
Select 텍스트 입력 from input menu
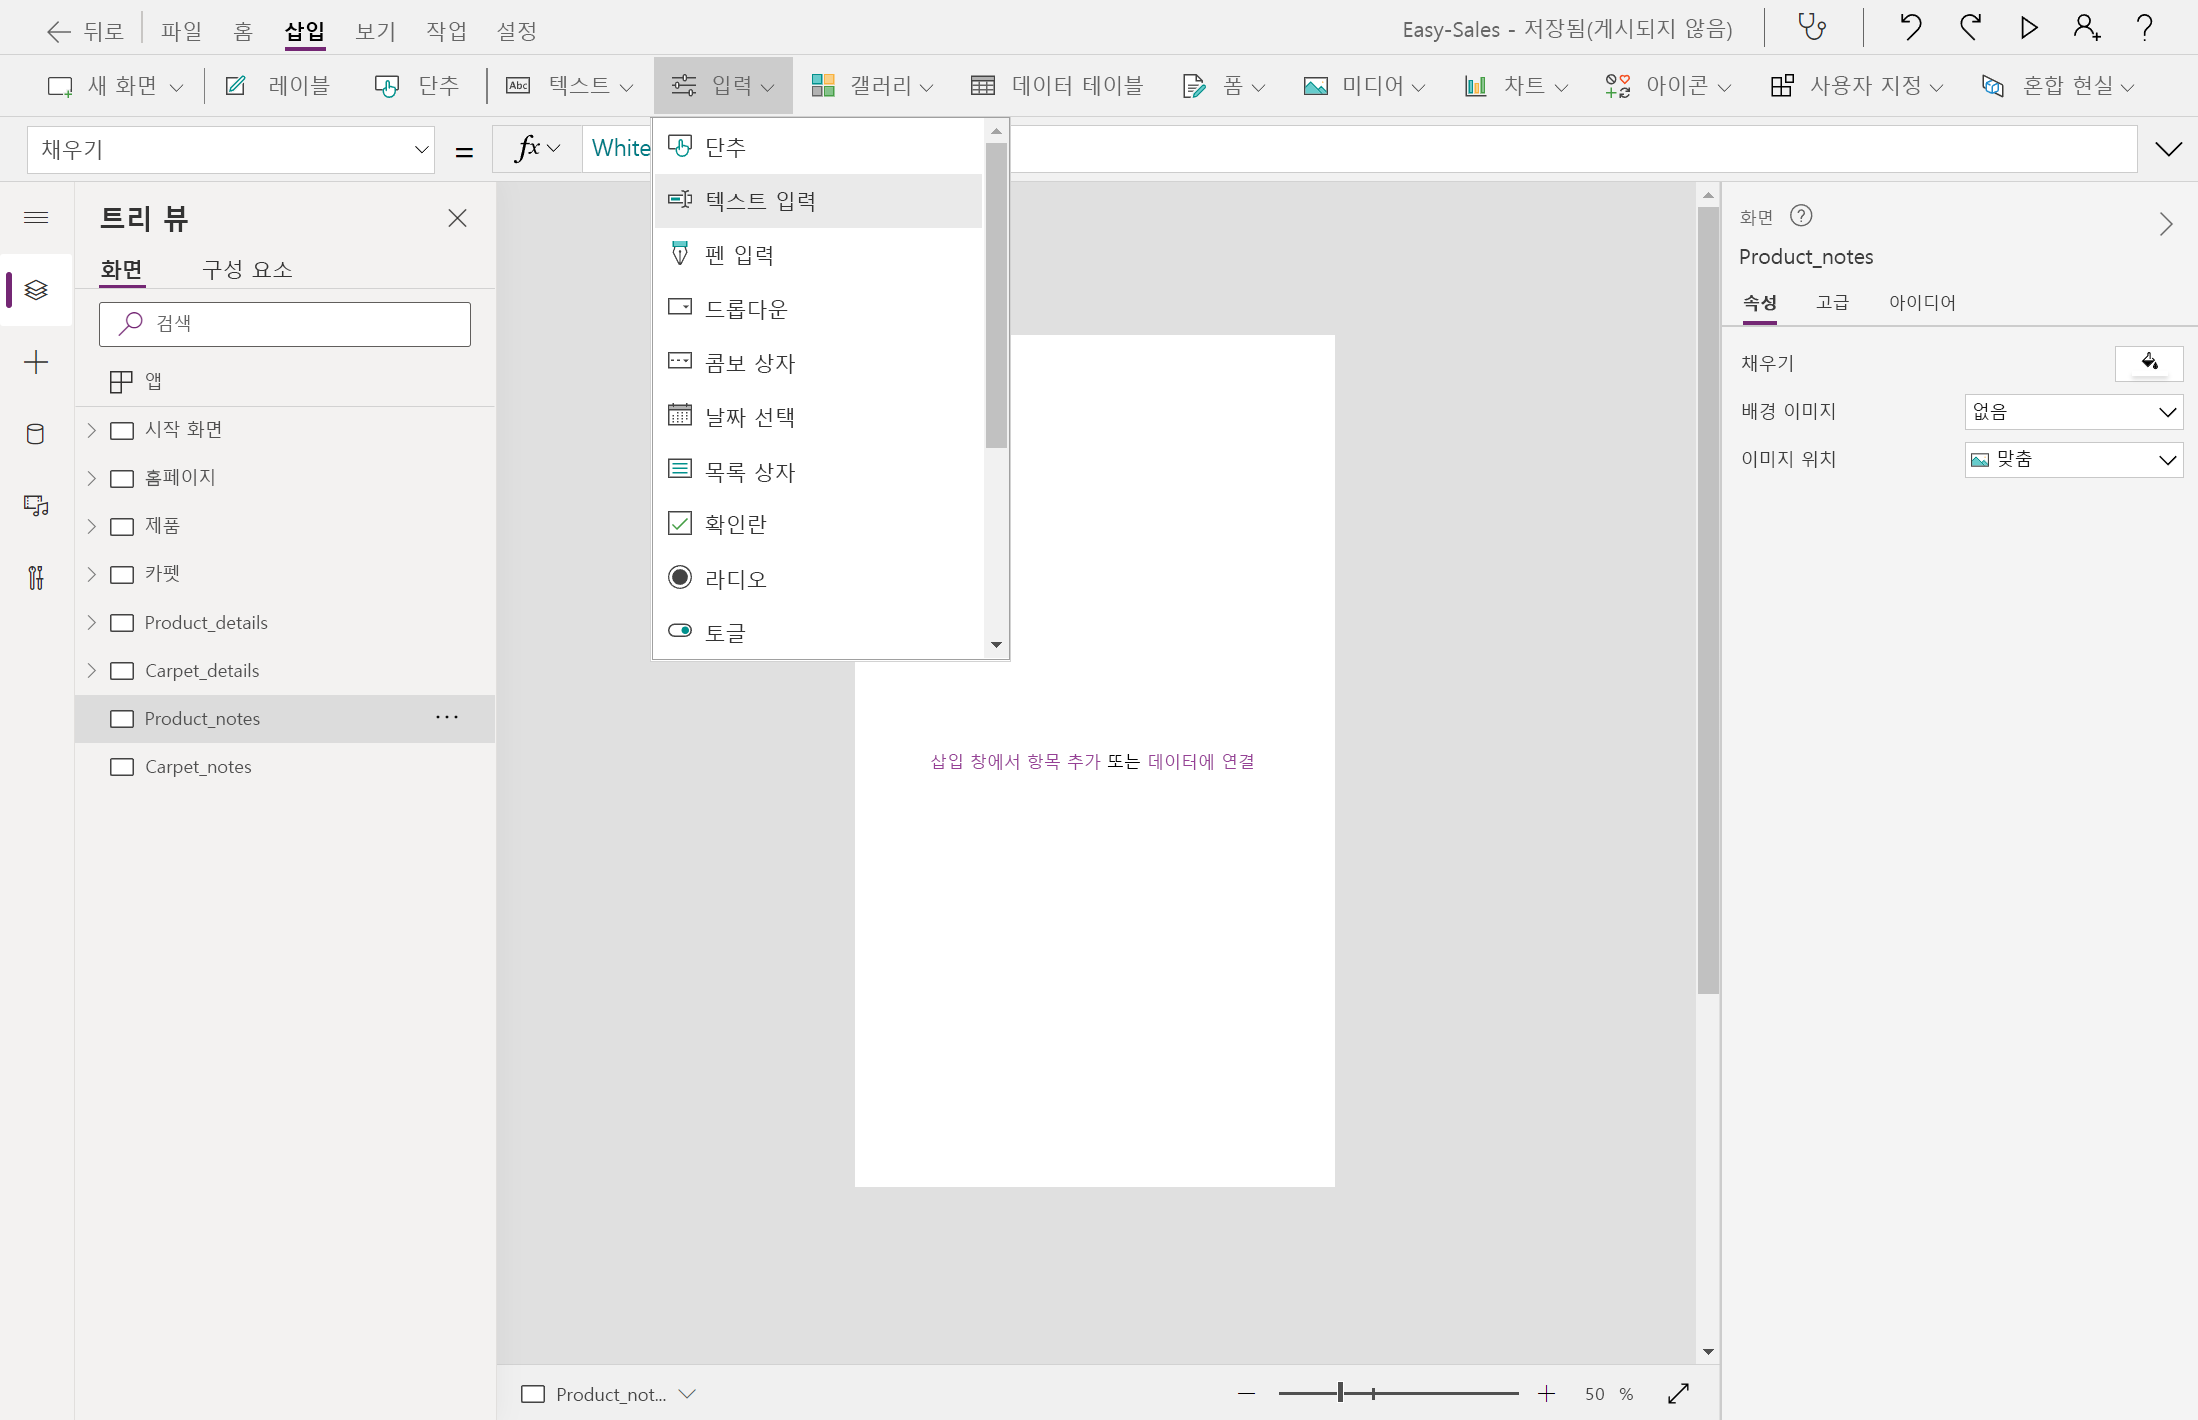[x=760, y=201]
